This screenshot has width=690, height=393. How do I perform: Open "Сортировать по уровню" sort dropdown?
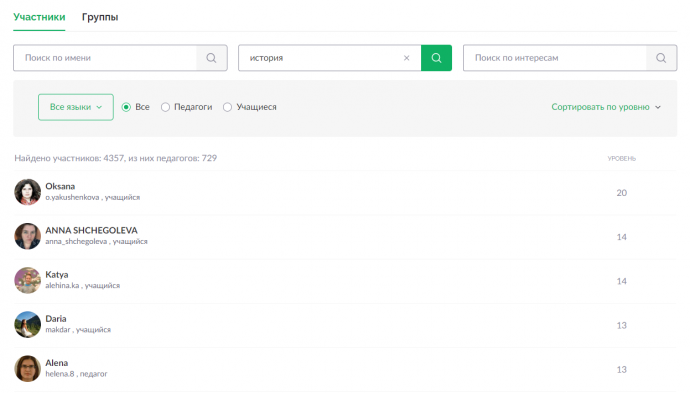pos(606,107)
